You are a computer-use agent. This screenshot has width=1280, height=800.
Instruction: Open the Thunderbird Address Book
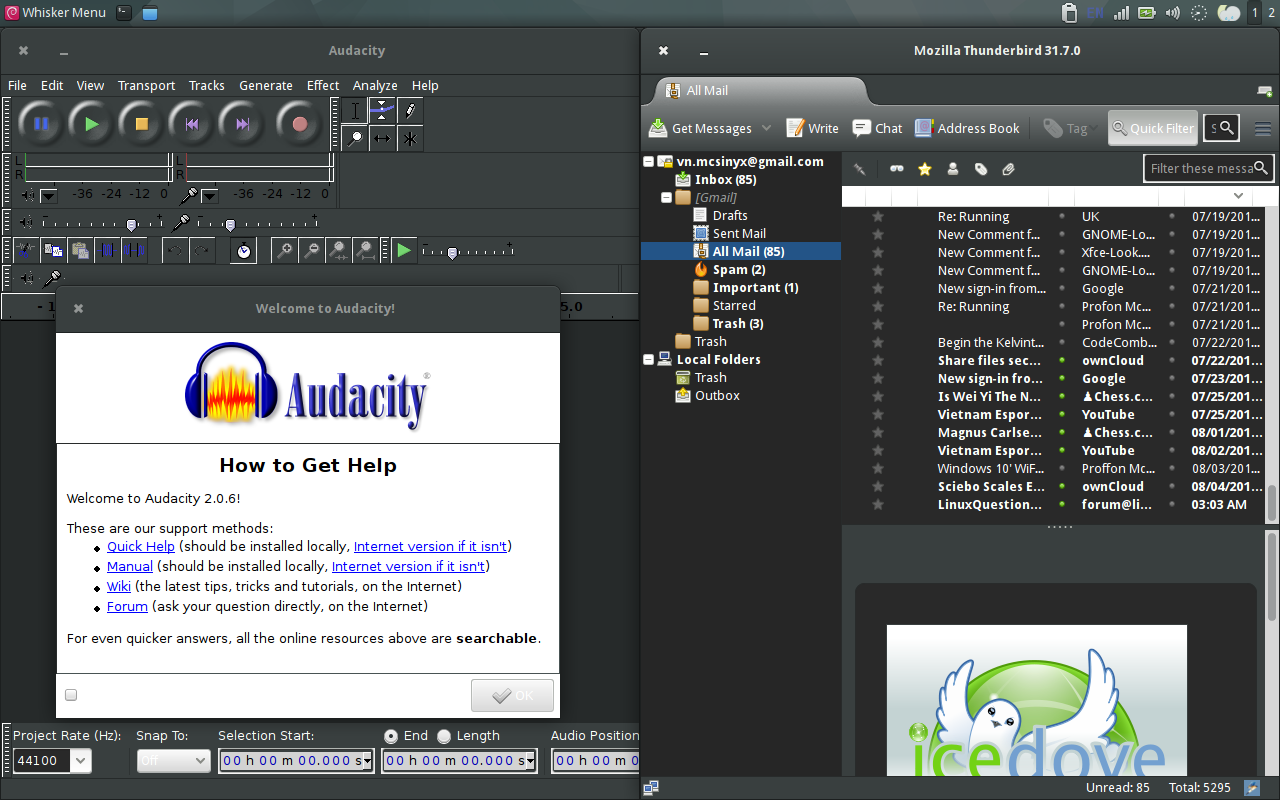pyautogui.click(x=967, y=128)
